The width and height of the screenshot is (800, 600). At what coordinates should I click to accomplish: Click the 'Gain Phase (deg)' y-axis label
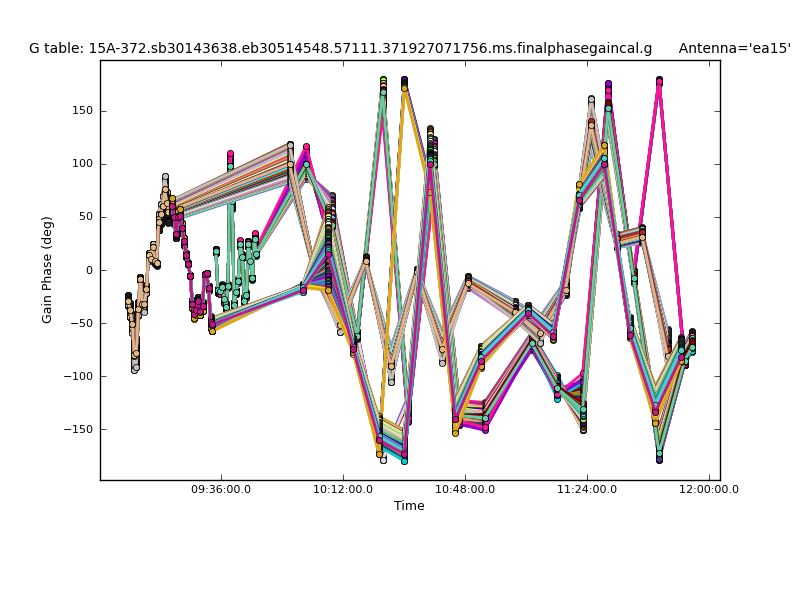(47, 270)
